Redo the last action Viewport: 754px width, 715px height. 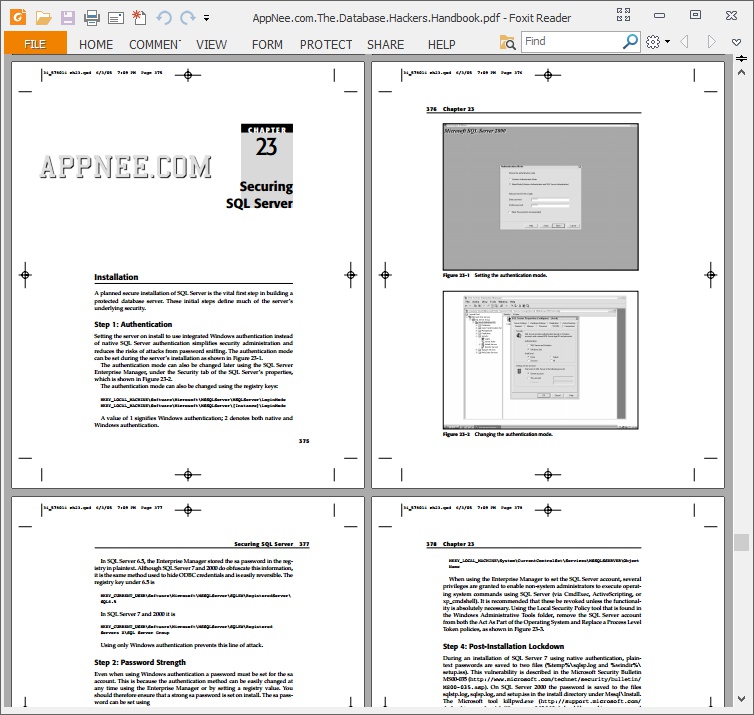187,18
